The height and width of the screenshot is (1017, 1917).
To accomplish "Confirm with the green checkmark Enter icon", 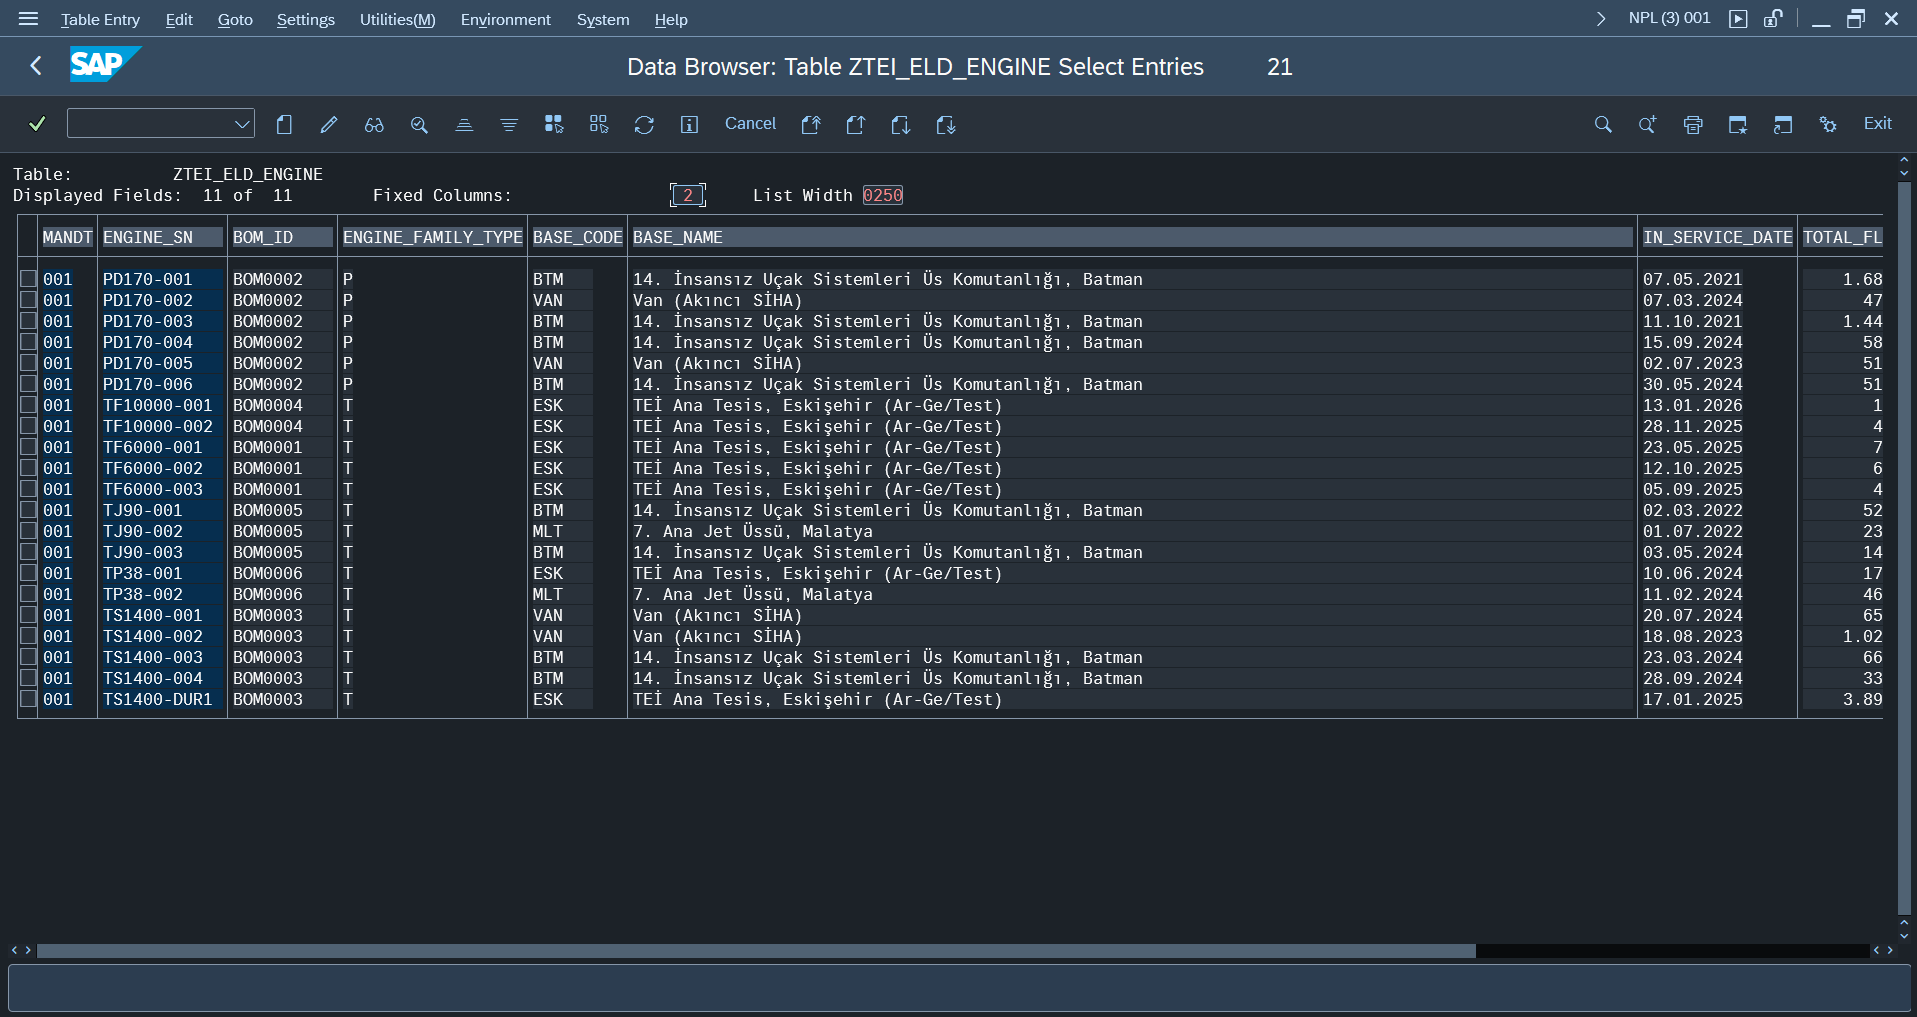I will pyautogui.click(x=37, y=124).
